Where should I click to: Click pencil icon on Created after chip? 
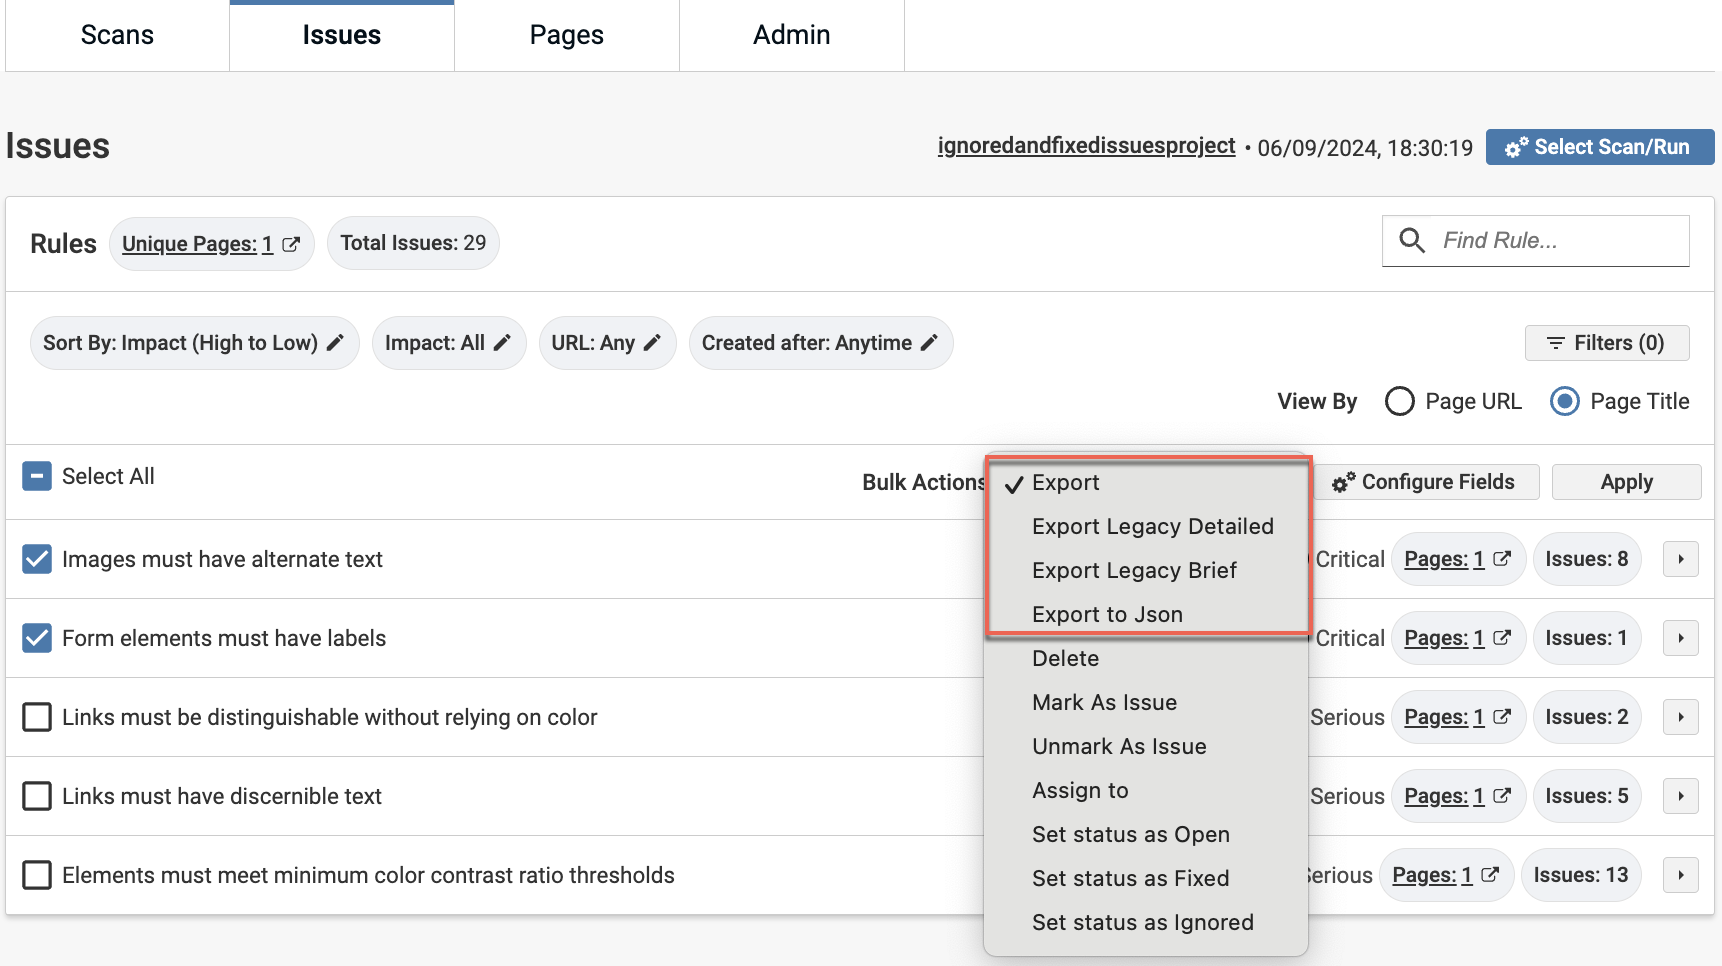pos(929,343)
